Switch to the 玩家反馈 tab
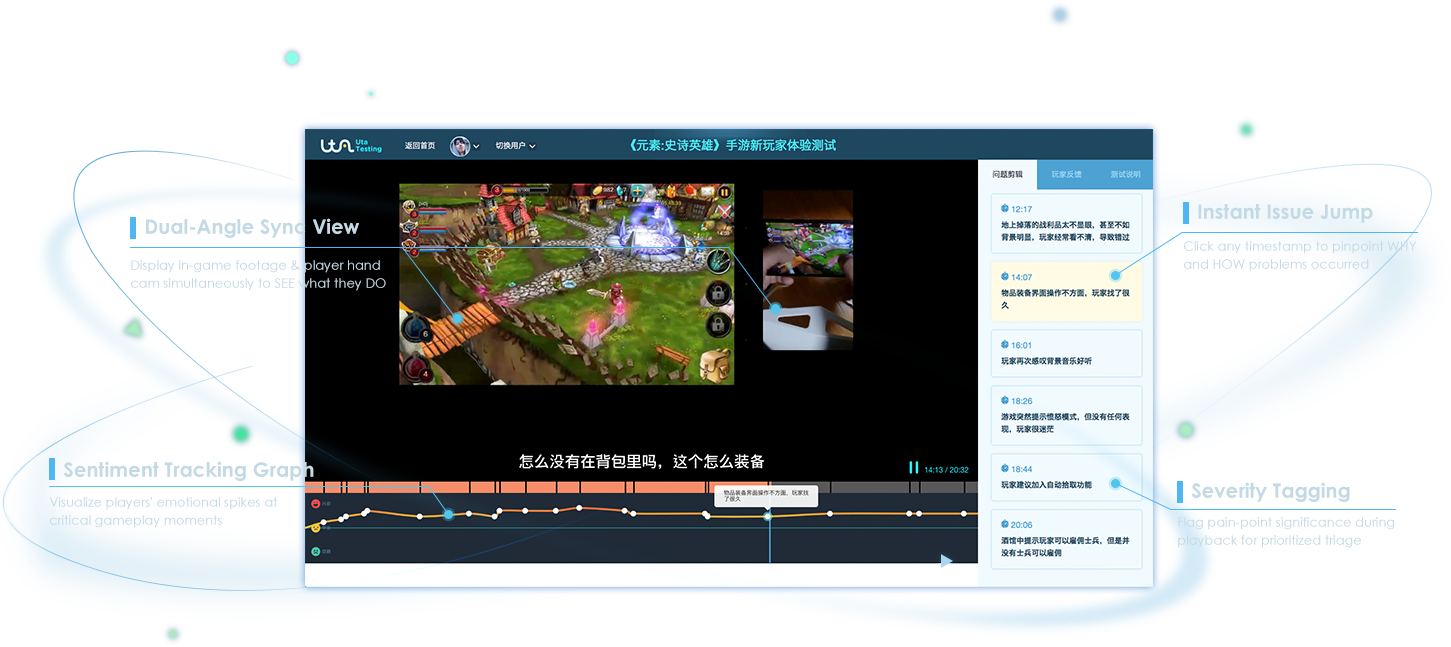Screen dimensions: 1451x647 [1066, 174]
